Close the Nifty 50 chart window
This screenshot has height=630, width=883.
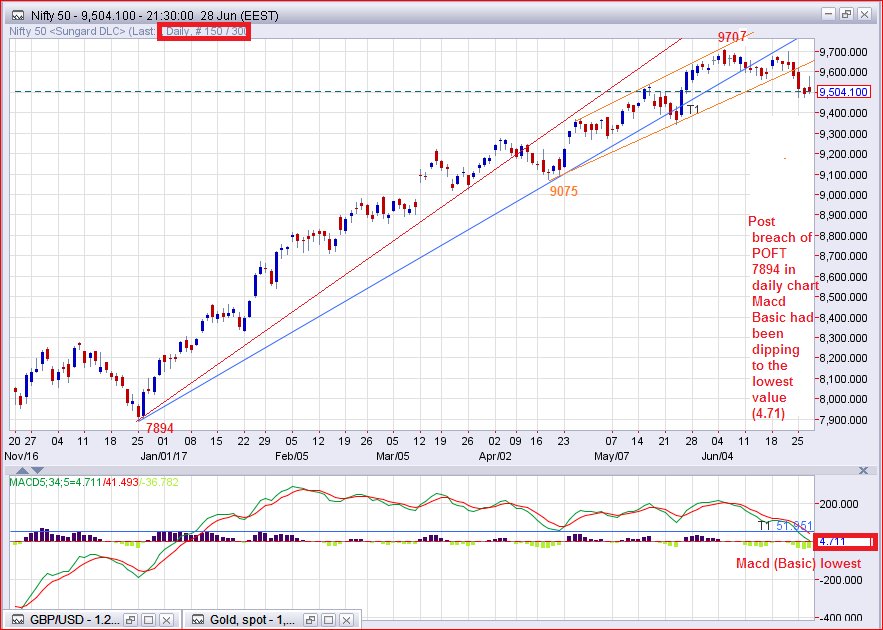(x=864, y=14)
